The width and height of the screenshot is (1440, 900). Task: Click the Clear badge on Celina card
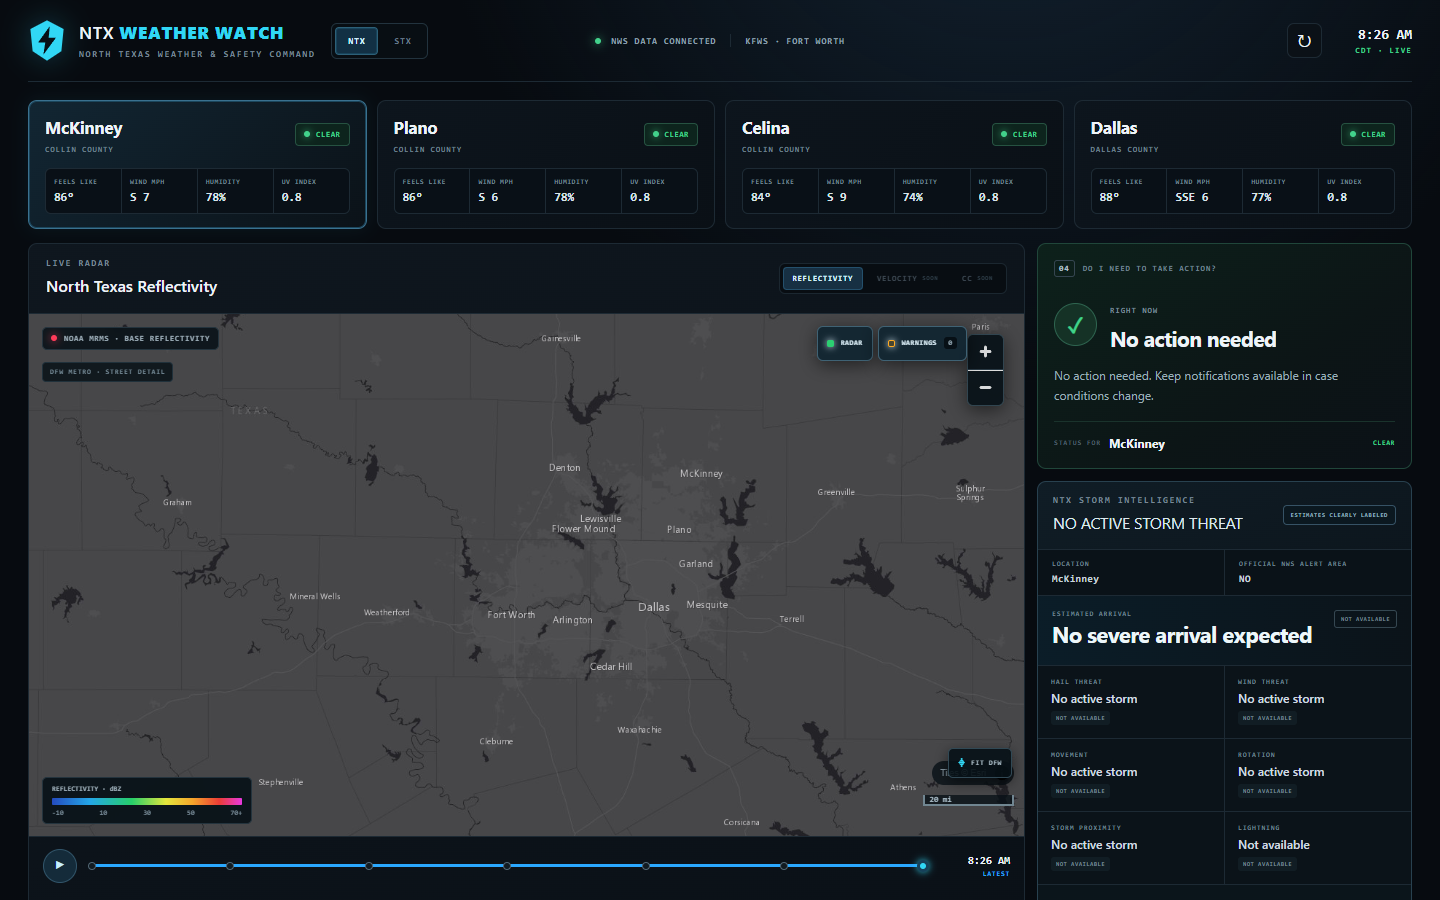point(1019,134)
